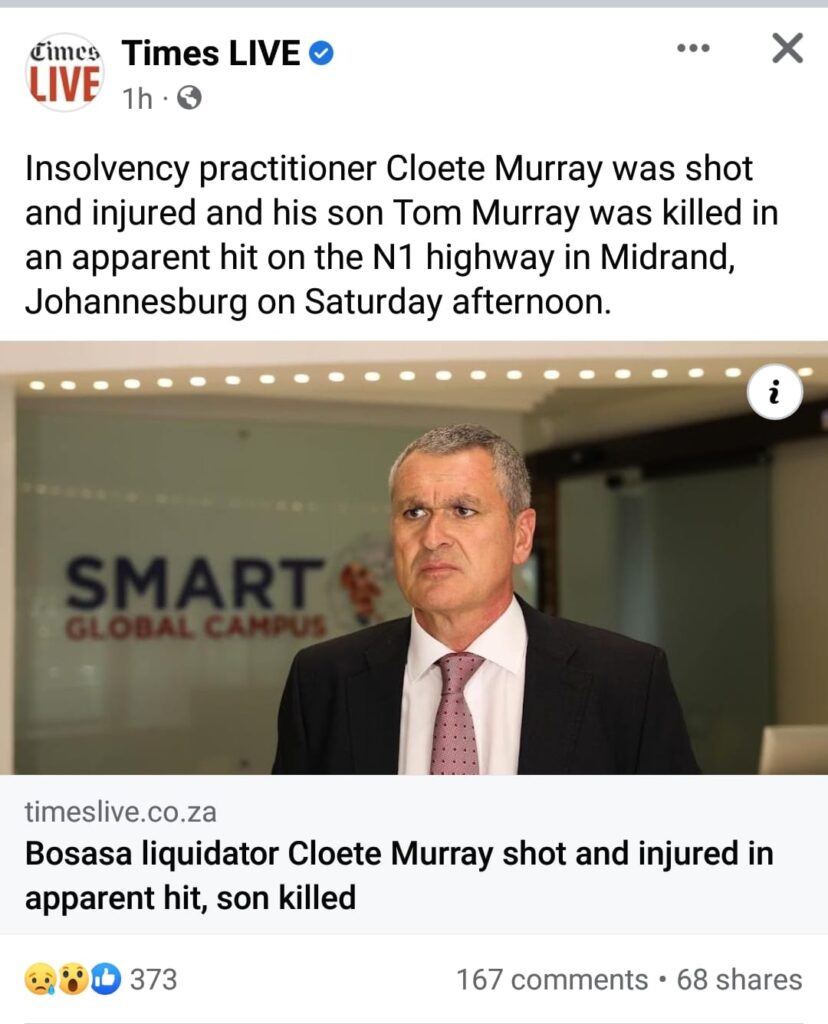
Task: Click the globe public audience icon
Action: [188, 98]
